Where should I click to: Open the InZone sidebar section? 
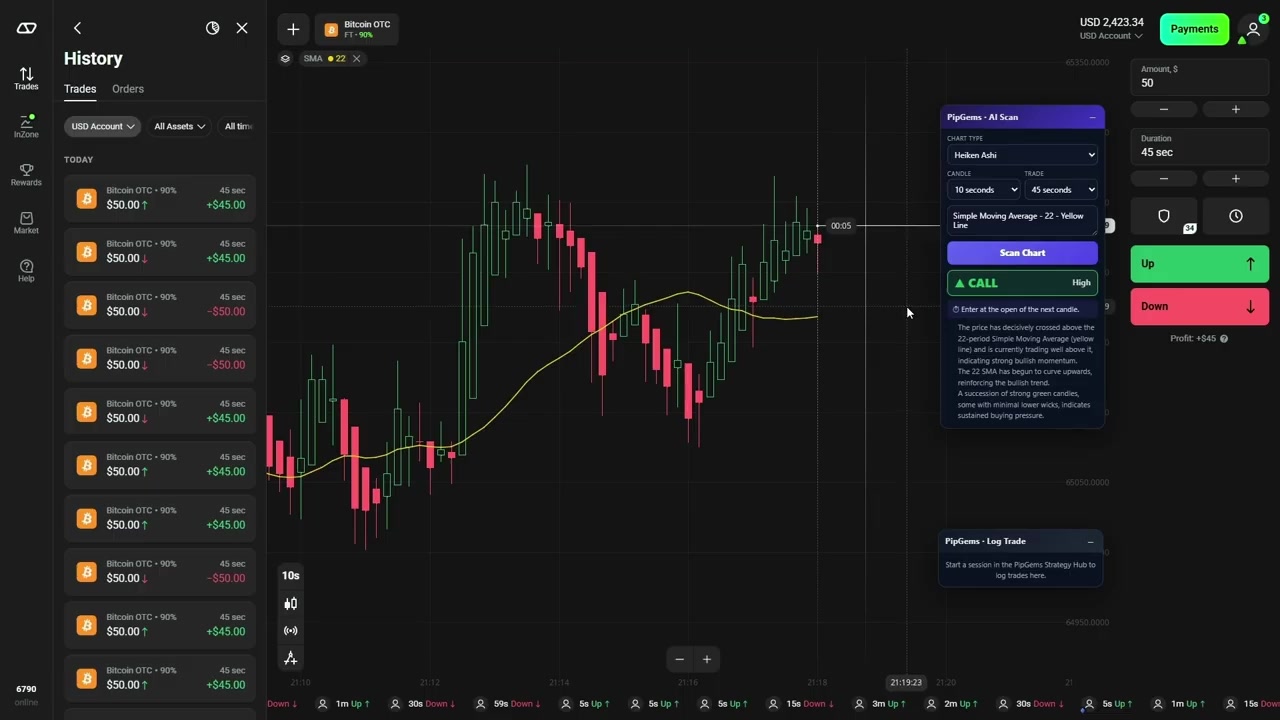(x=26, y=126)
